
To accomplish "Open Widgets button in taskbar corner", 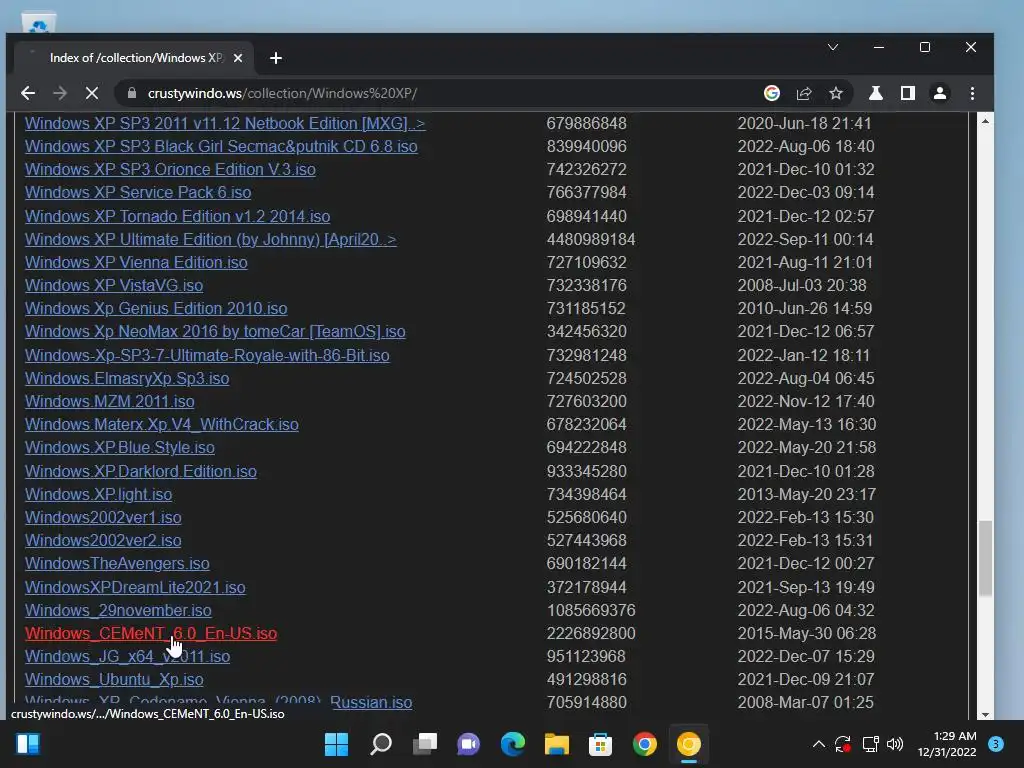I will coord(28,744).
